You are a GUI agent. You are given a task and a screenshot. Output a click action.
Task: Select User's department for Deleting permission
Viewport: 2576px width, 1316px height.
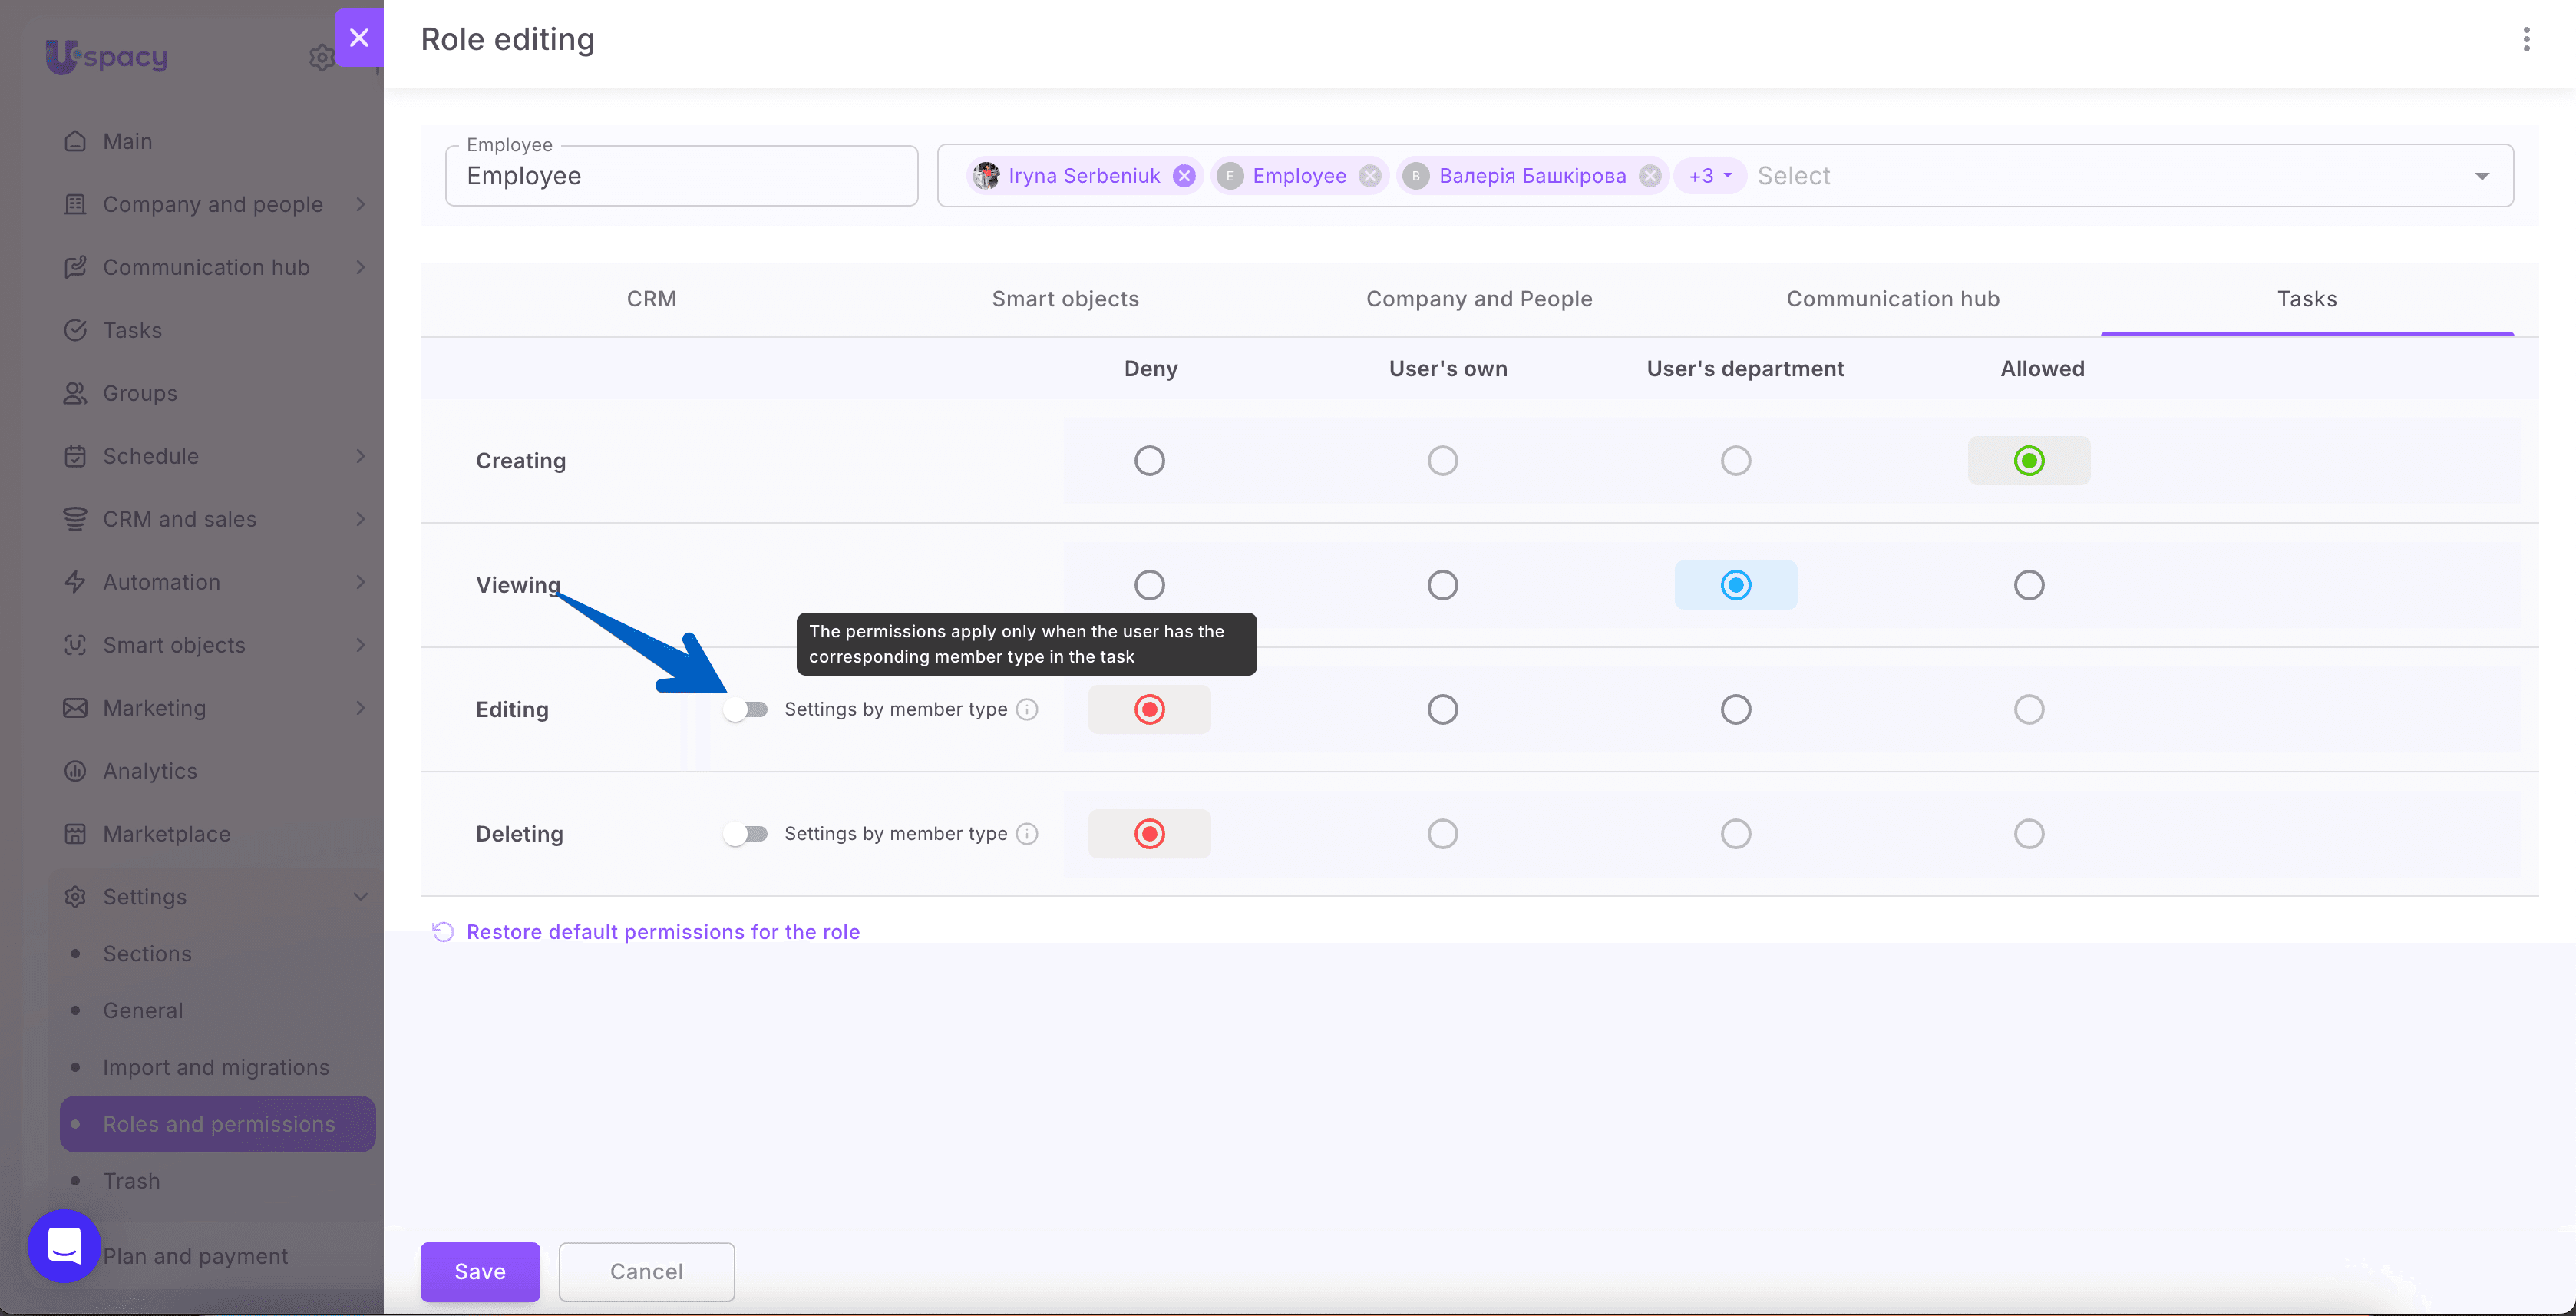(1736, 834)
